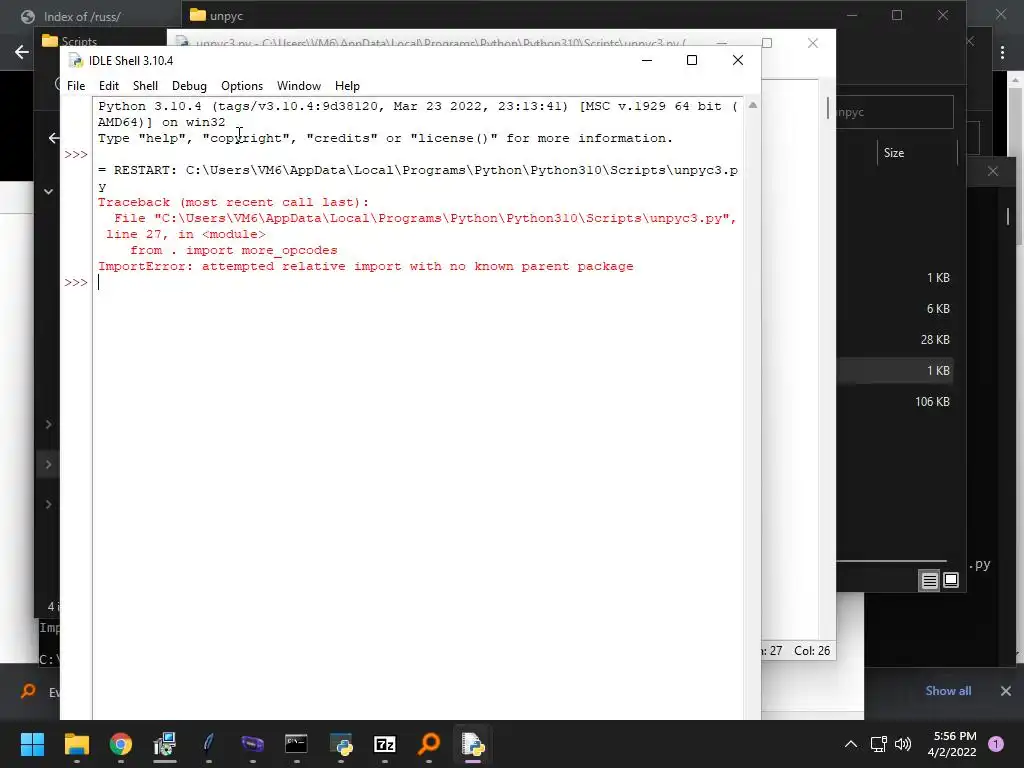Select the 6 KB file row in unpyc window
Screen dimensions: 1024x768
point(895,309)
